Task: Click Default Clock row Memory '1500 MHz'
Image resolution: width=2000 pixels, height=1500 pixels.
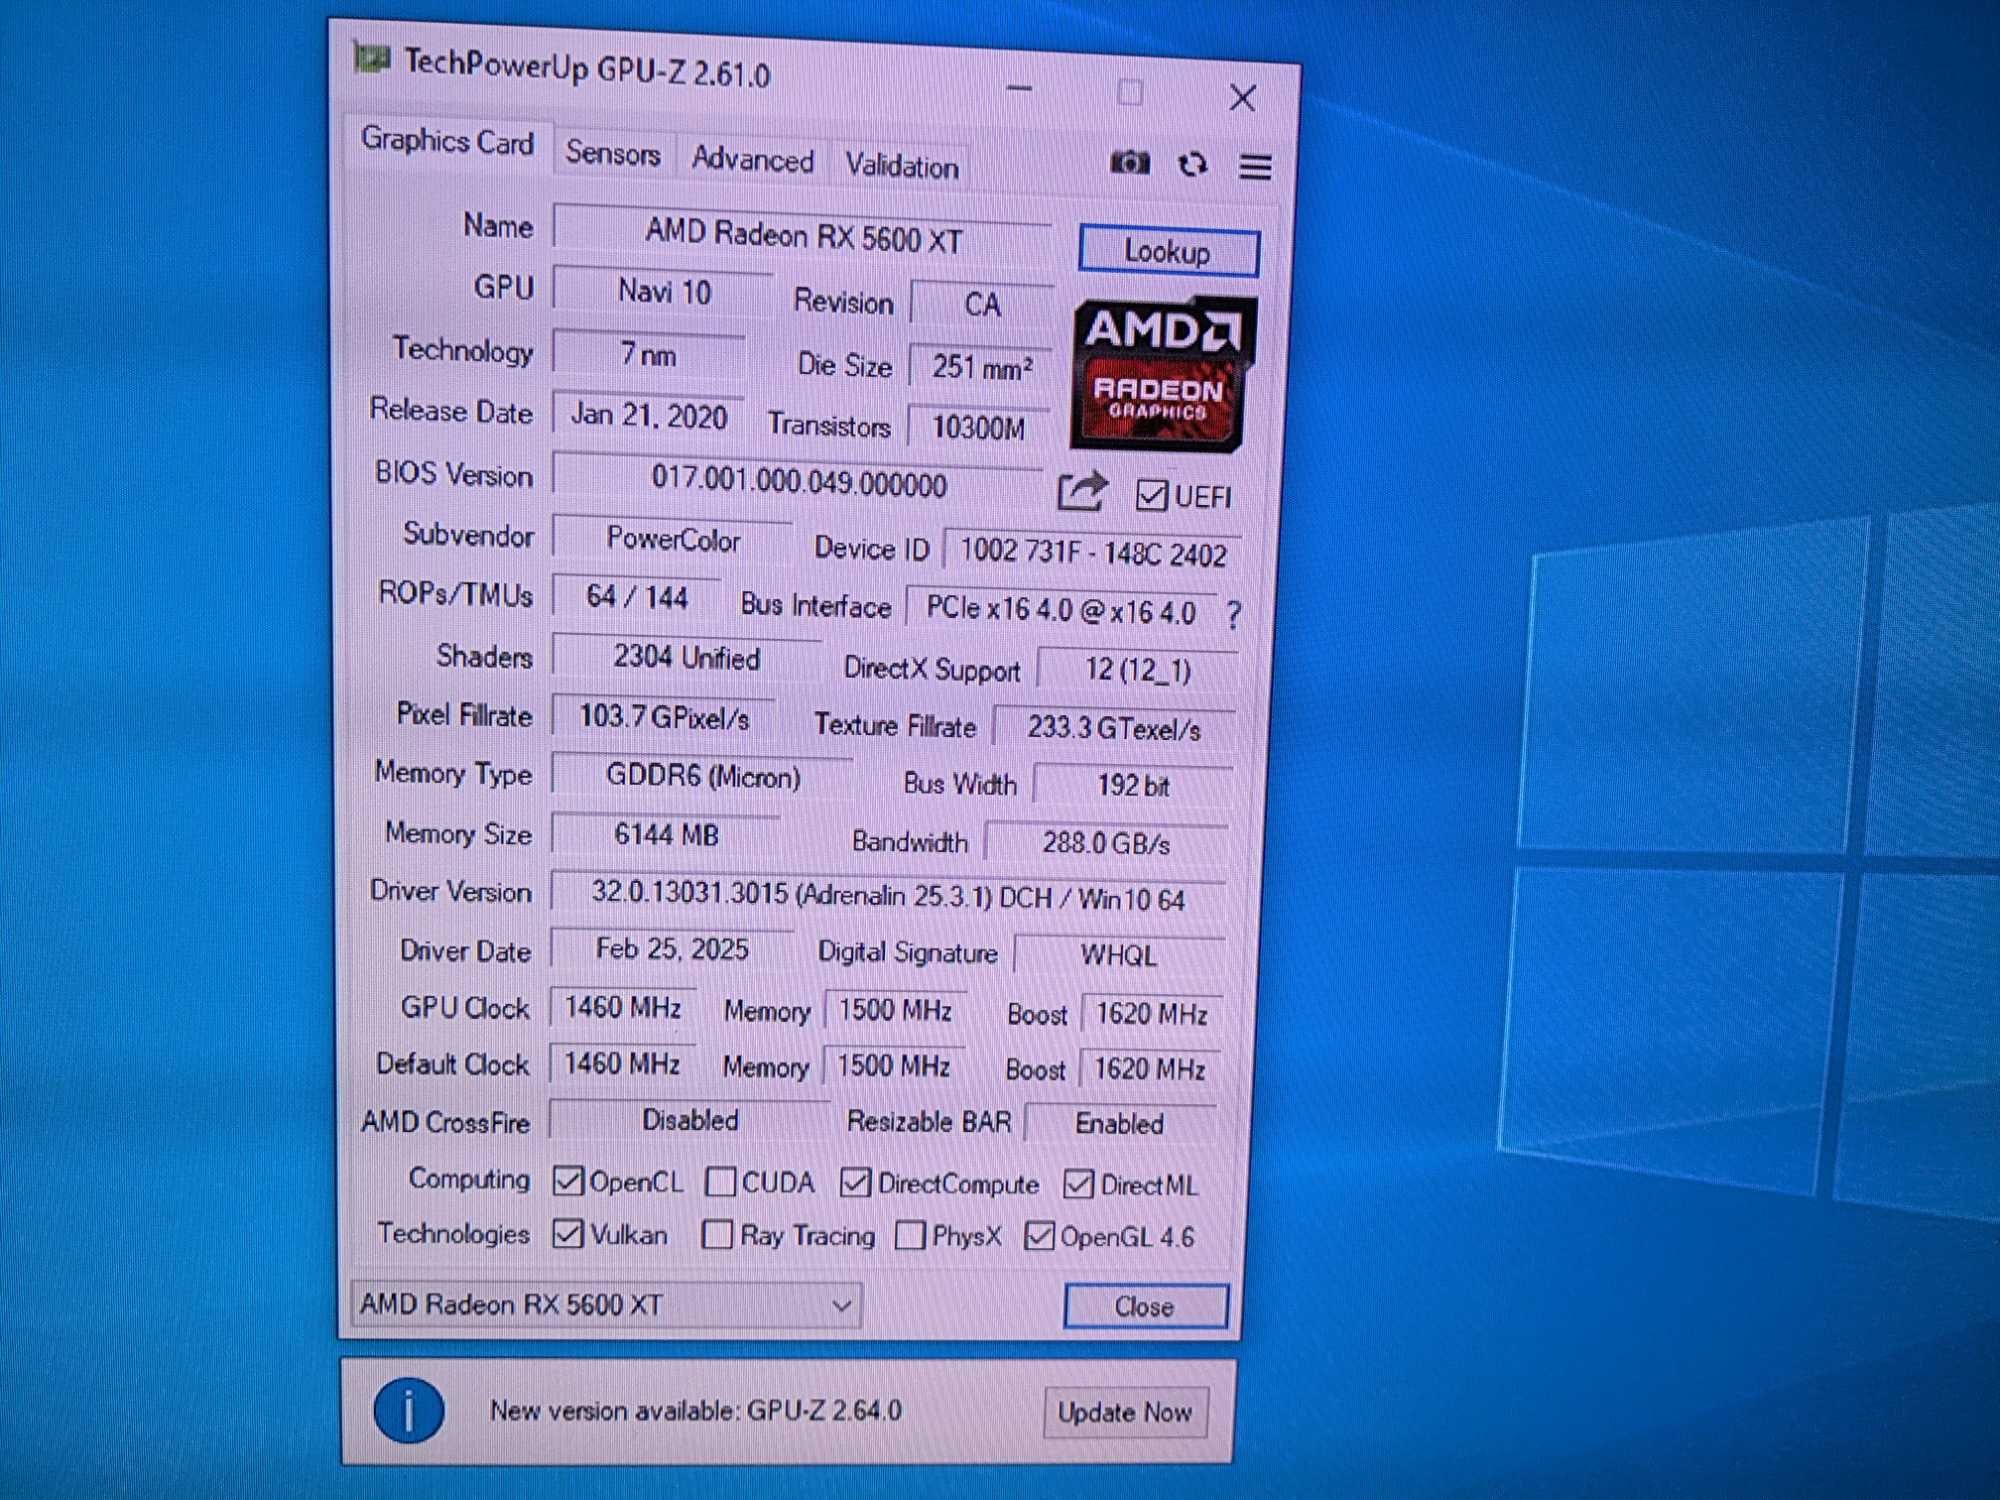Action: [x=893, y=1066]
